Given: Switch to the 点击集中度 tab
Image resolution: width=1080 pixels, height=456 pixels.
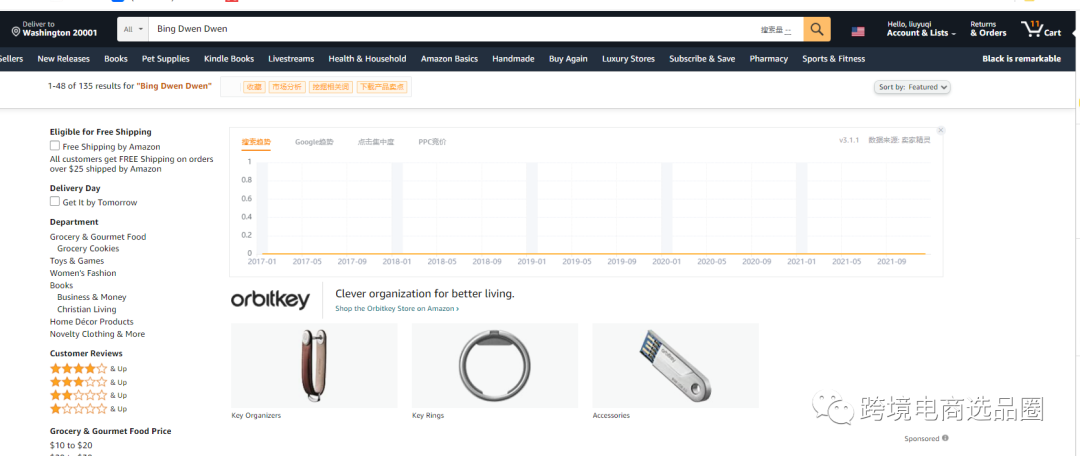Looking at the screenshot, I should tap(375, 142).
